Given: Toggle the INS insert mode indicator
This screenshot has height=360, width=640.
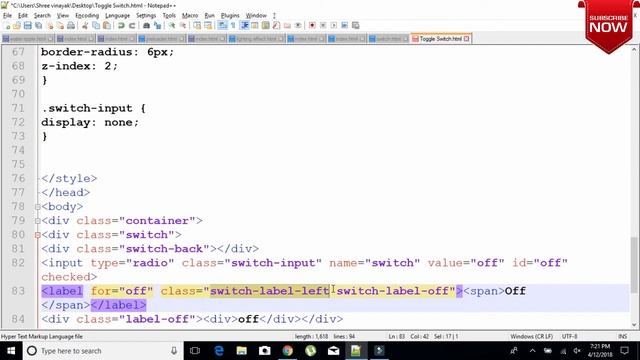Looking at the screenshot, I should (x=622, y=336).
